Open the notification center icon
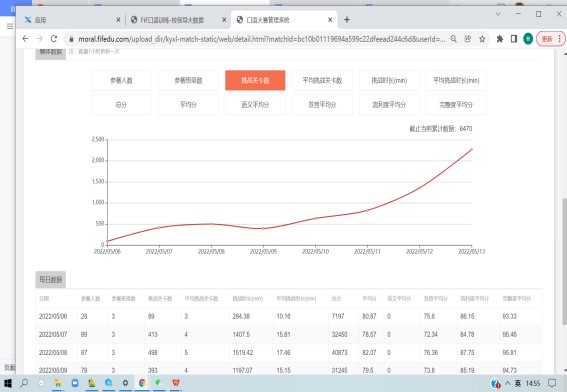567x392 pixels. click(x=552, y=383)
